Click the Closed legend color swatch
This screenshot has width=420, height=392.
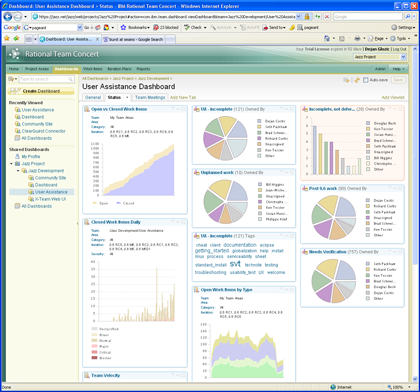[119, 203]
